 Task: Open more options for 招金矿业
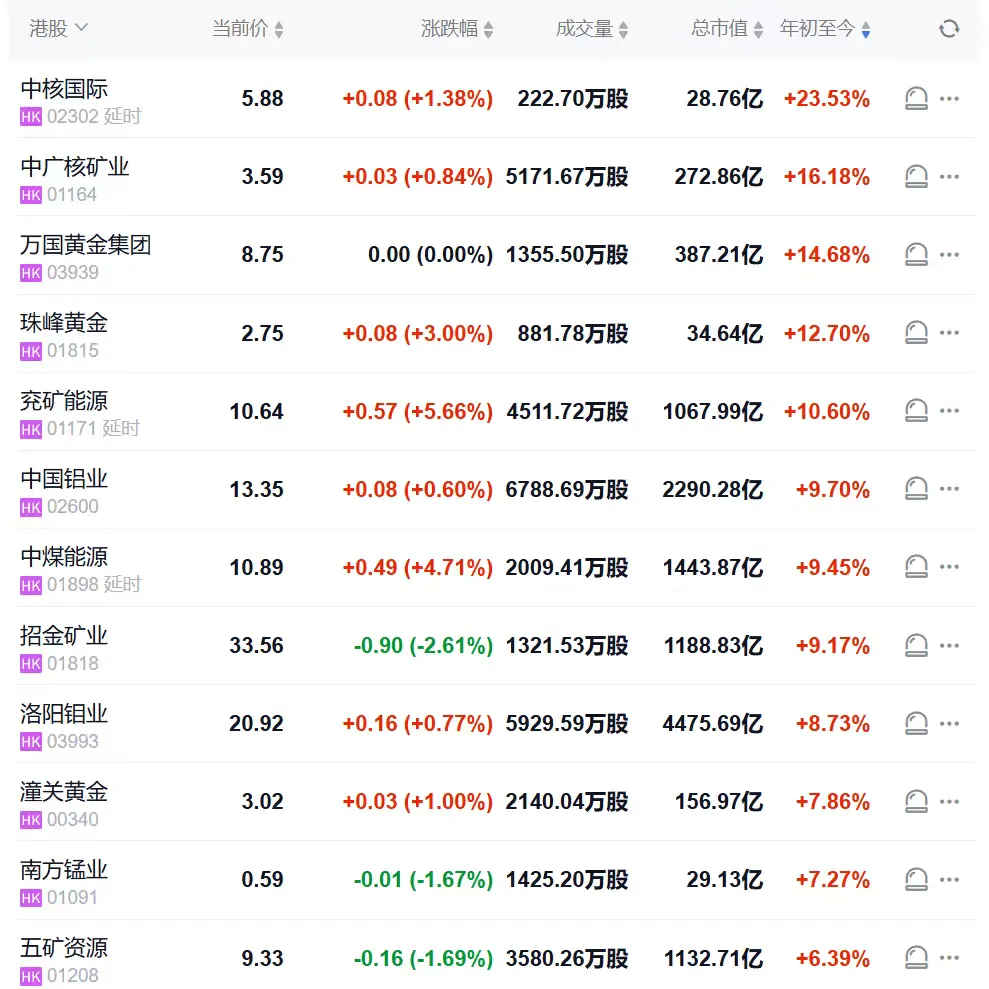(x=949, y=645)
